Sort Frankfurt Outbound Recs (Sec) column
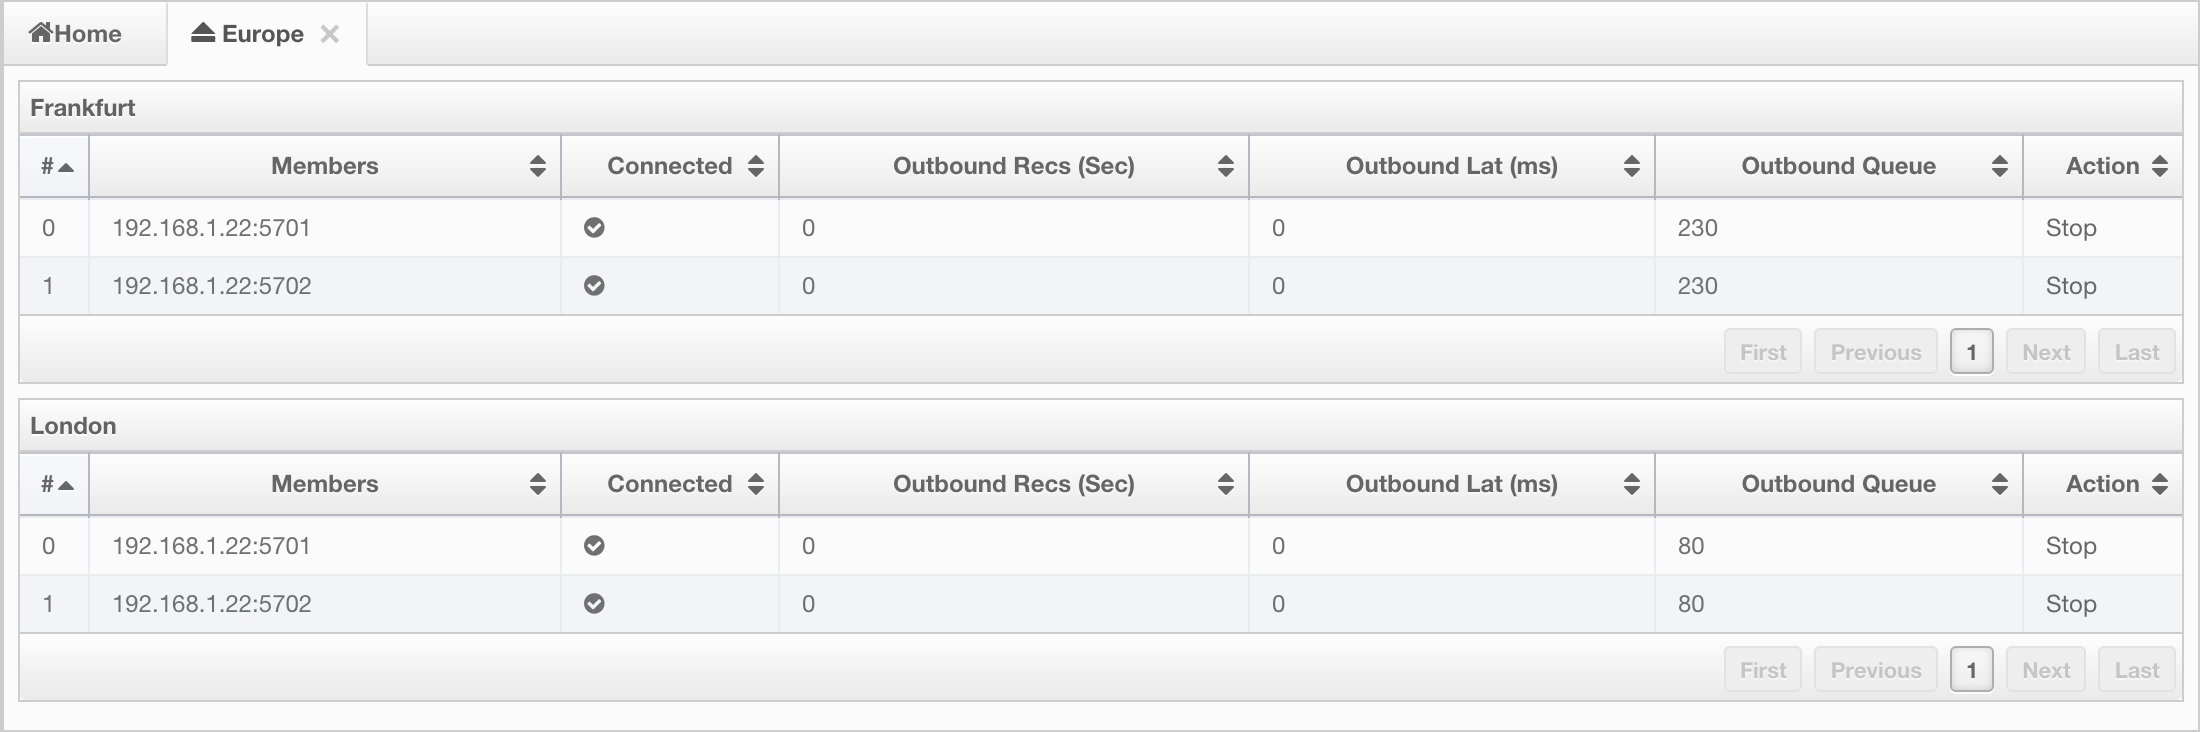 1014,166
